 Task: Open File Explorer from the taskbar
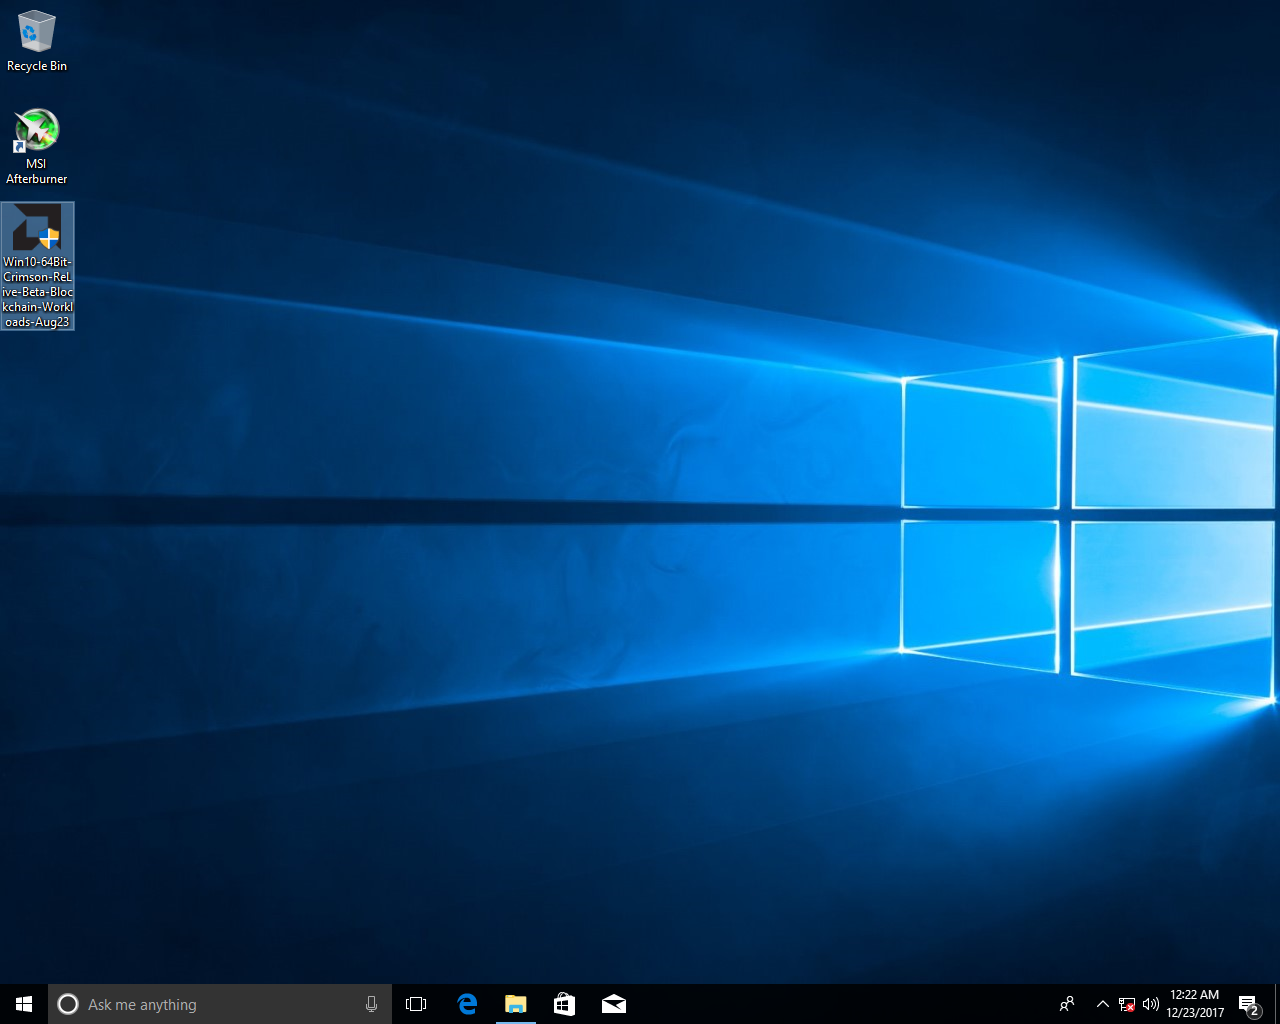(515, 1004)
